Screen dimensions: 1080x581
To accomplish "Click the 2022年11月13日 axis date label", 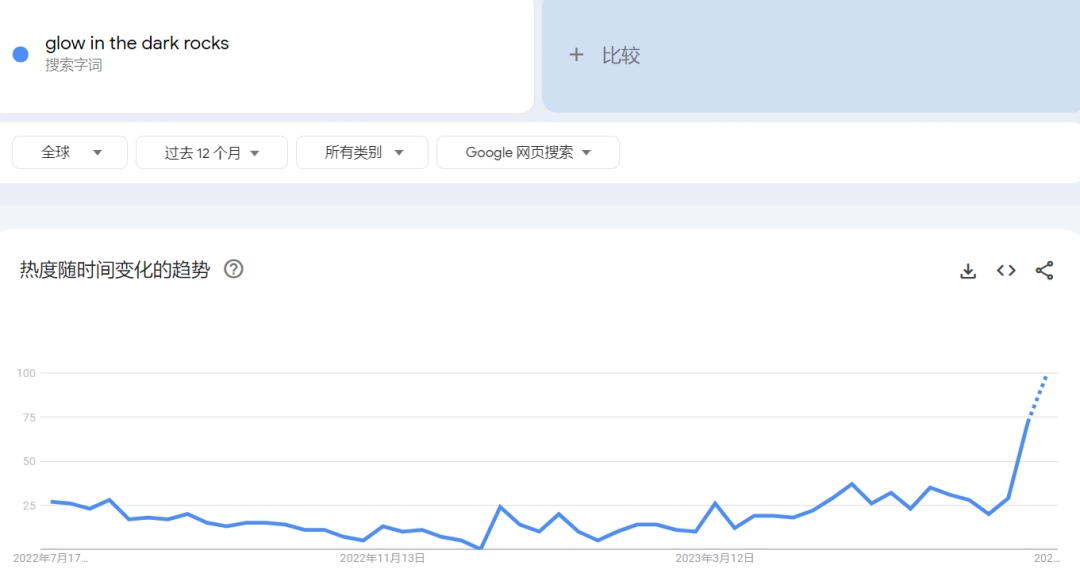I will tap(382, 558).
